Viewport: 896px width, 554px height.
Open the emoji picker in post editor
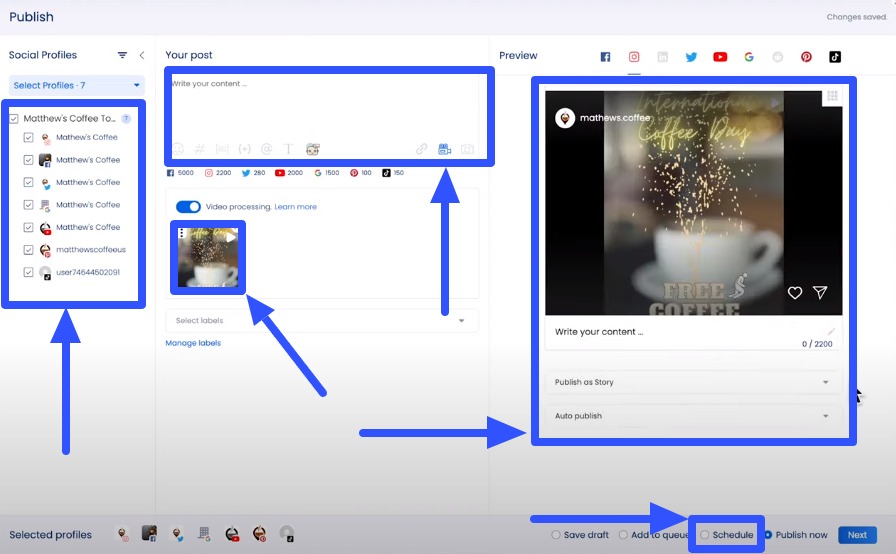[177, 149]
